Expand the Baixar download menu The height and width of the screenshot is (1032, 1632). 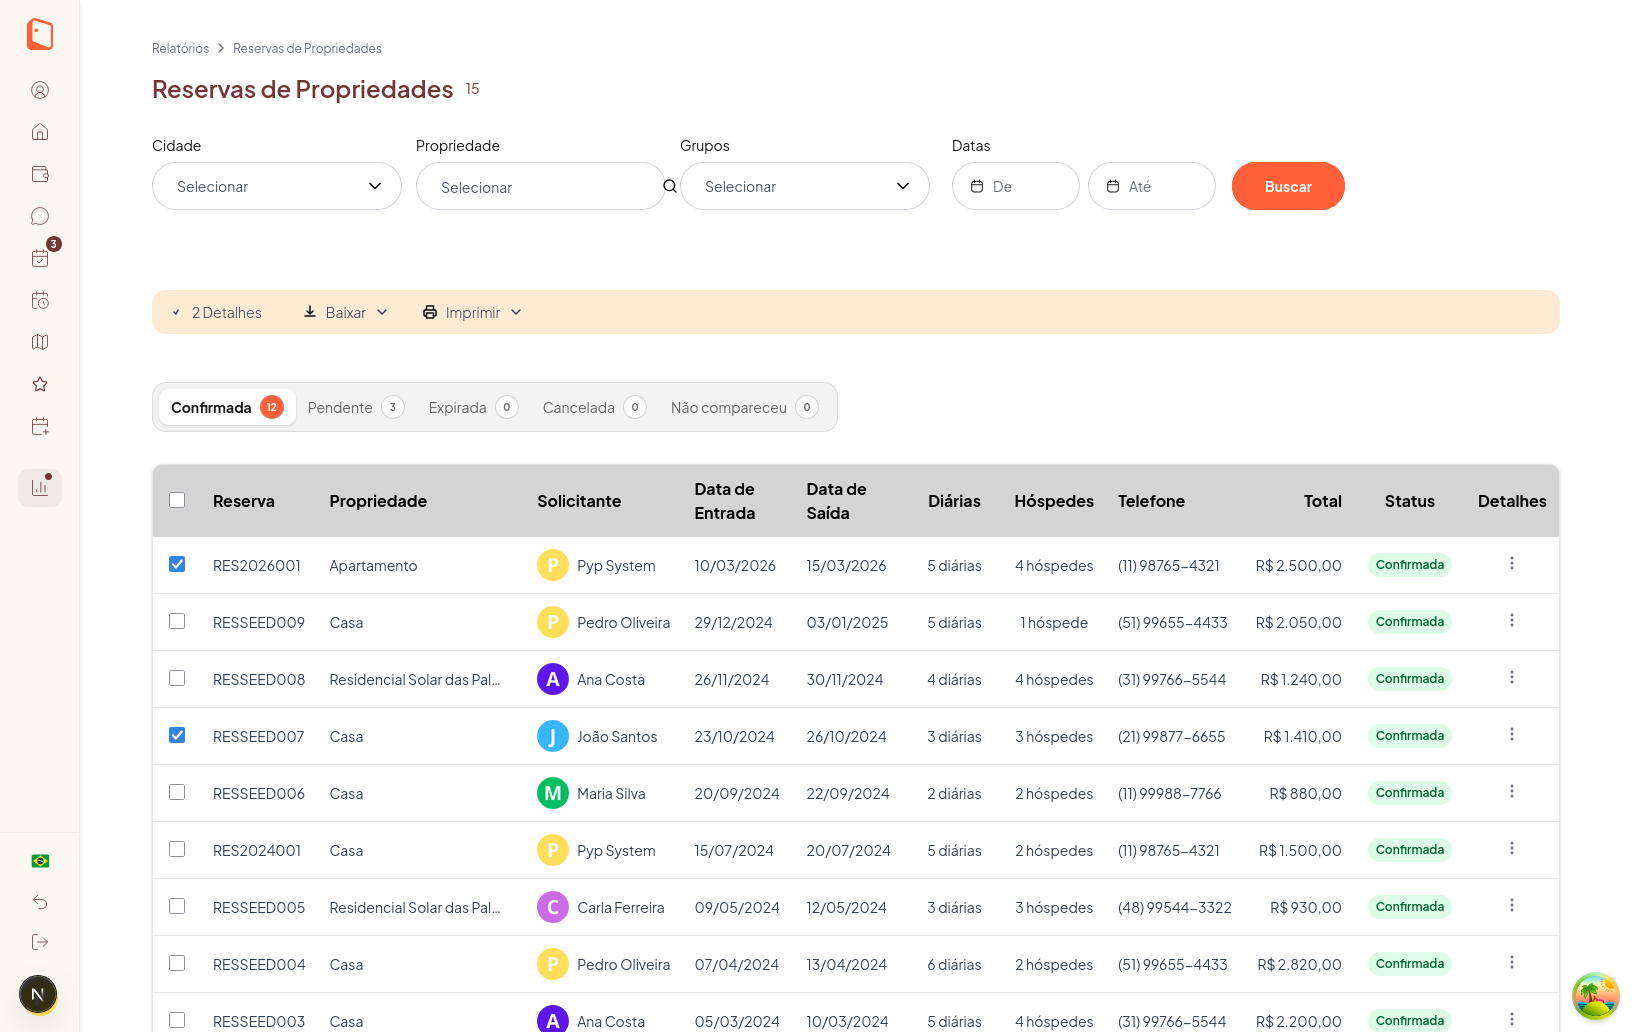345,313
